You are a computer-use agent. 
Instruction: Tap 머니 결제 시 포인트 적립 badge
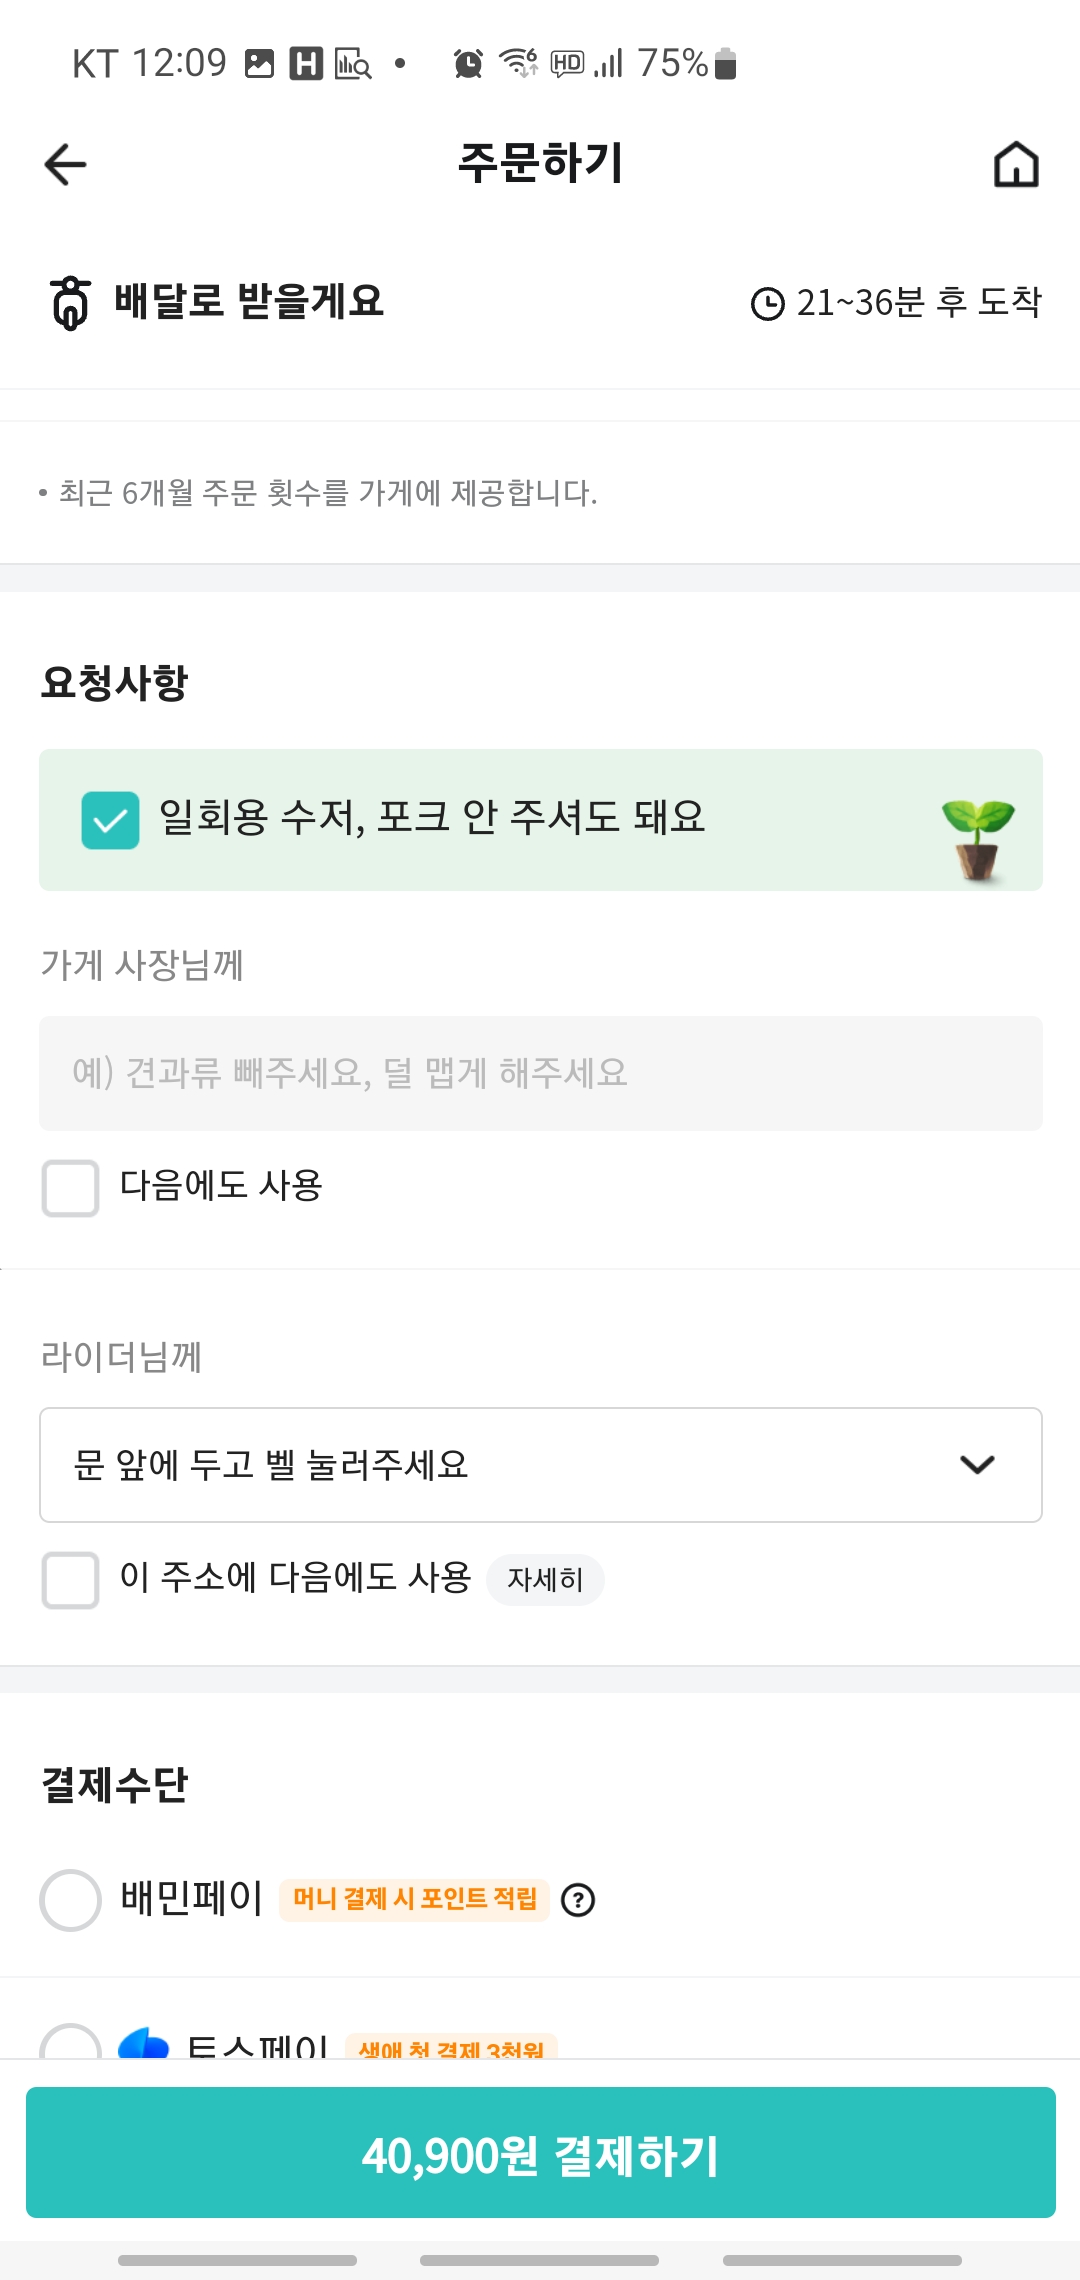point(414,1899)
